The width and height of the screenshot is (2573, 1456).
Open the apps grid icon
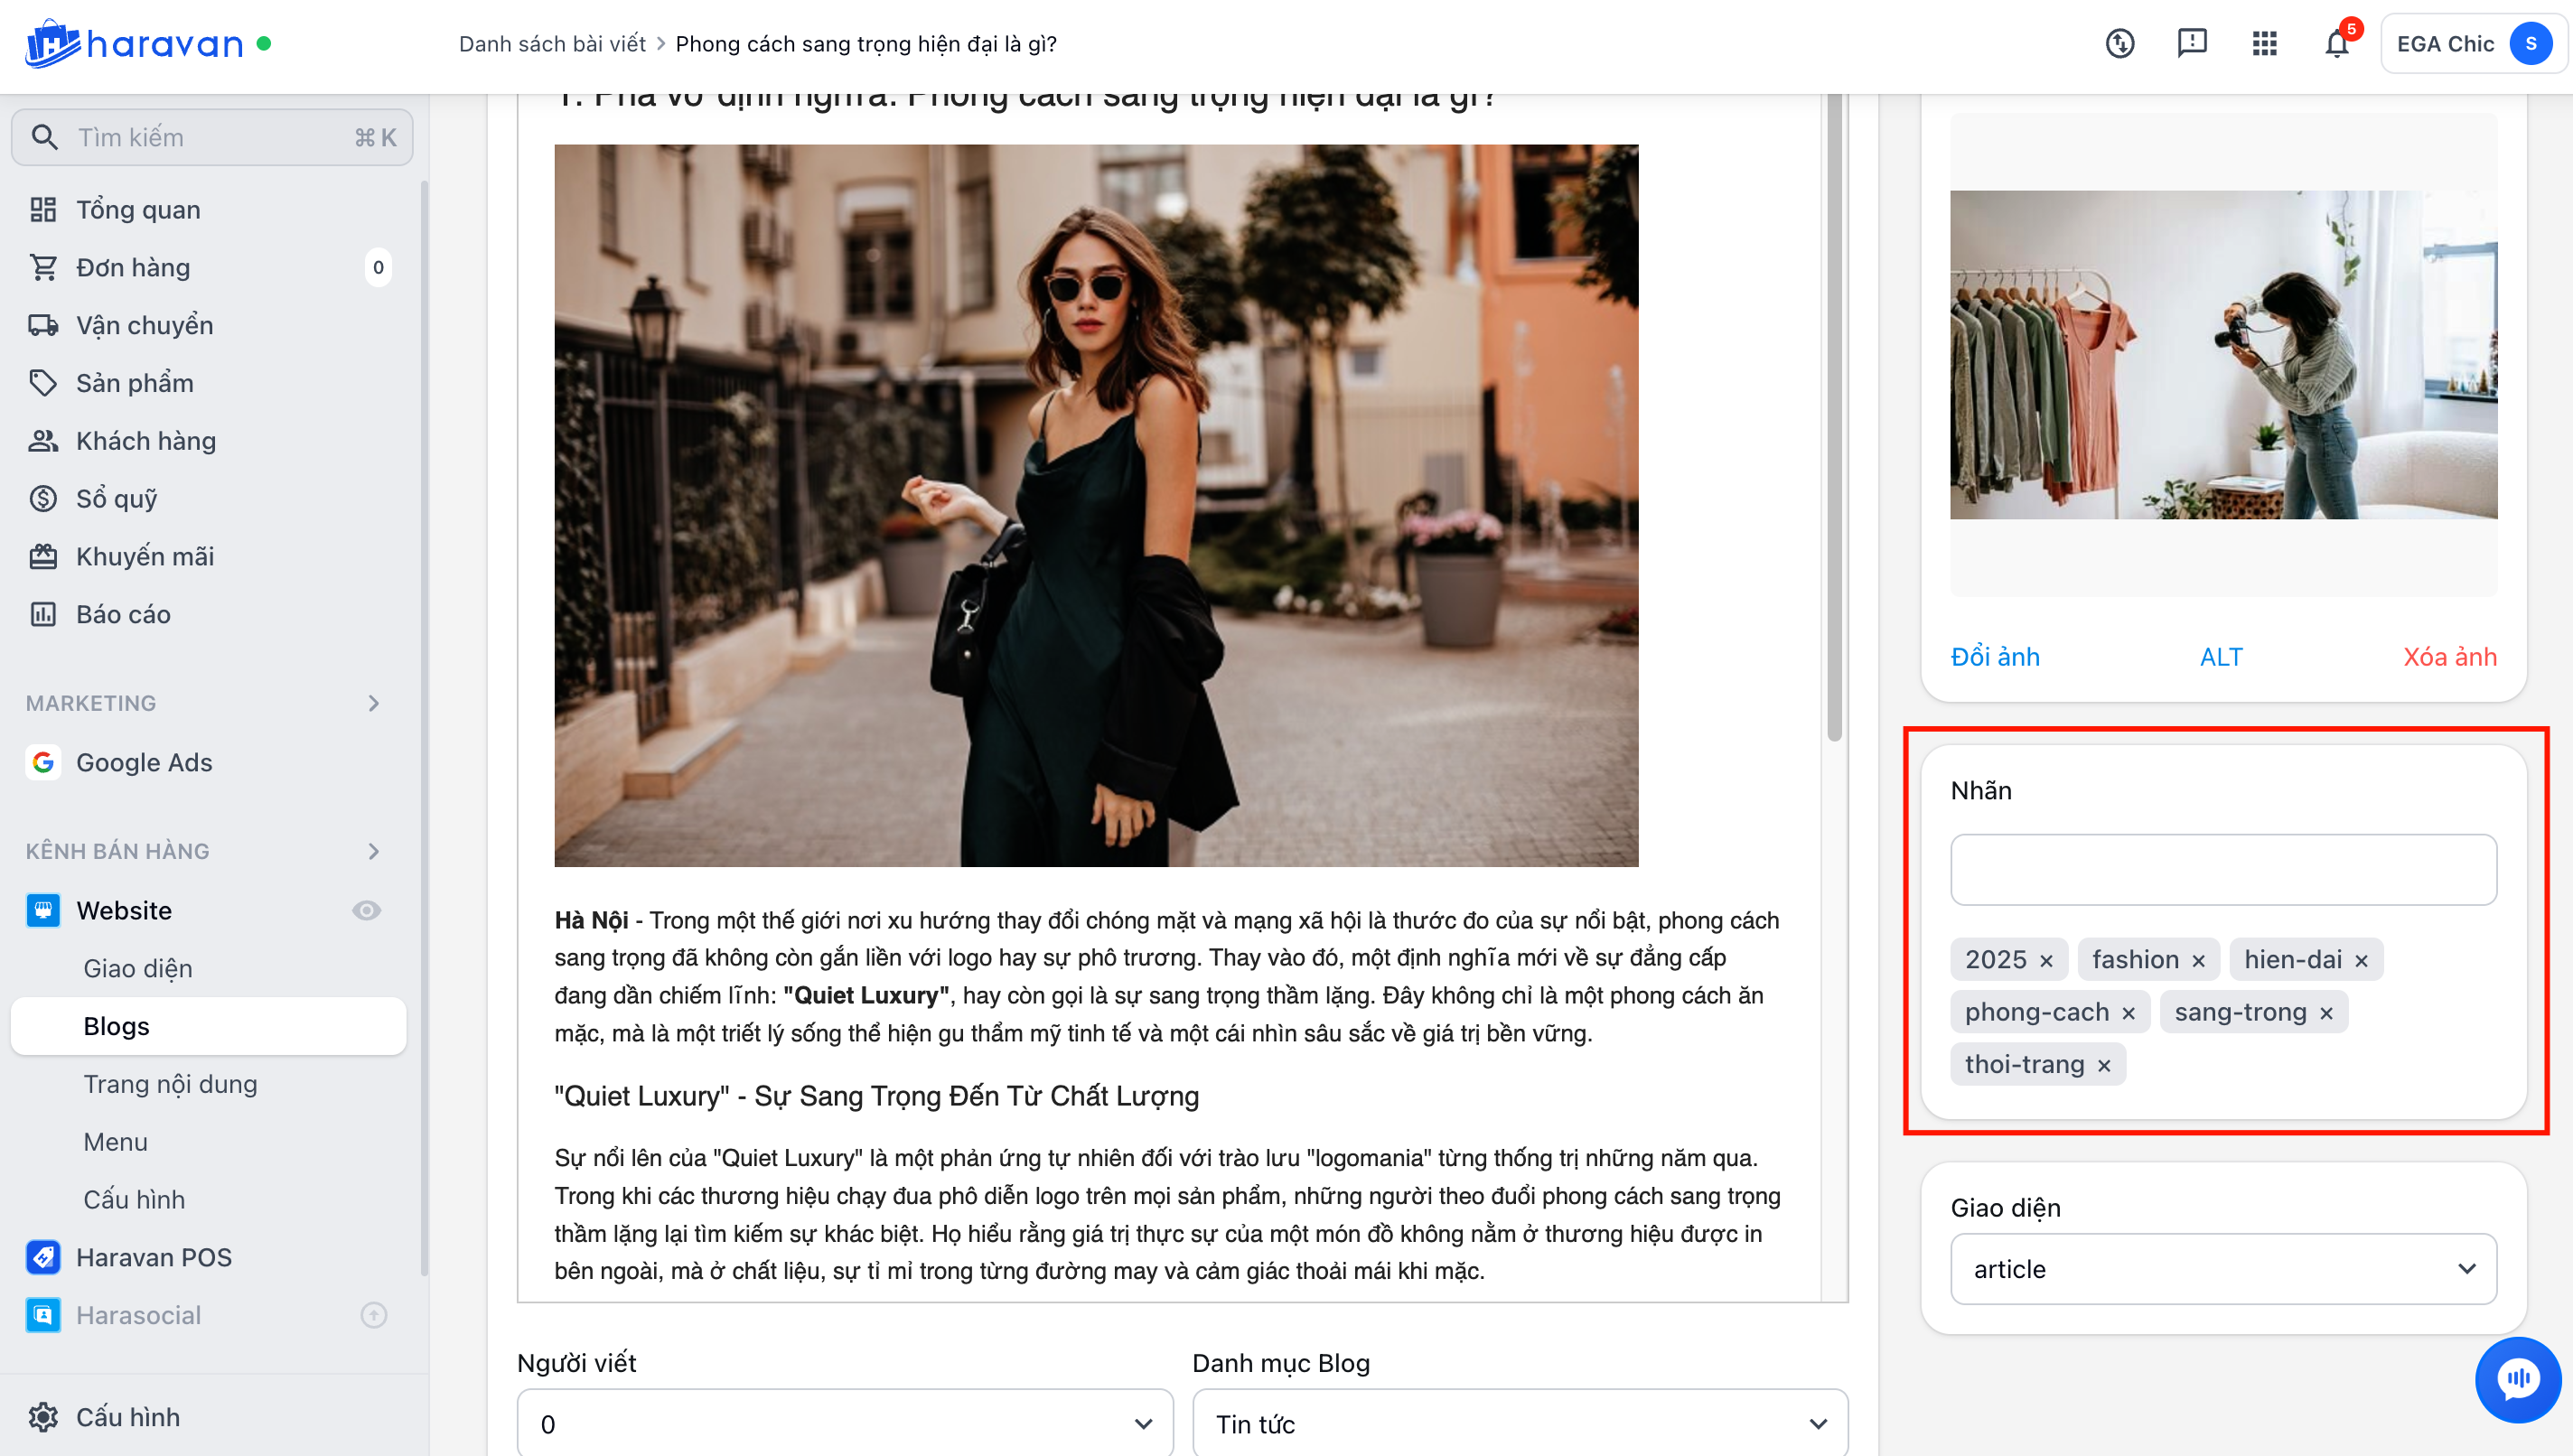coord(2264,44)
